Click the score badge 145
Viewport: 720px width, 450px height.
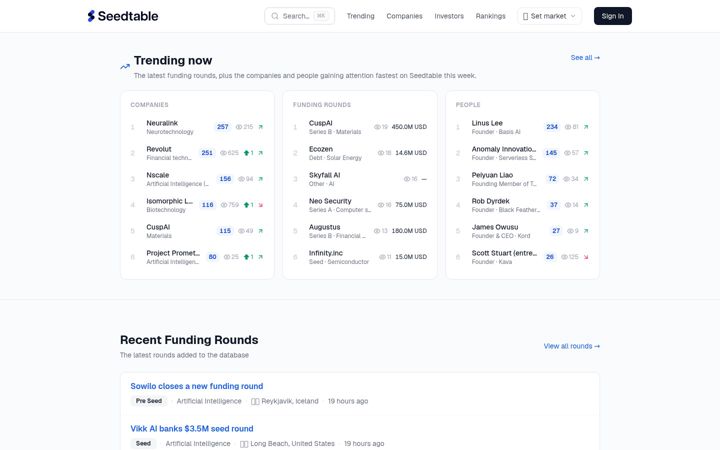tap(551, 153)
